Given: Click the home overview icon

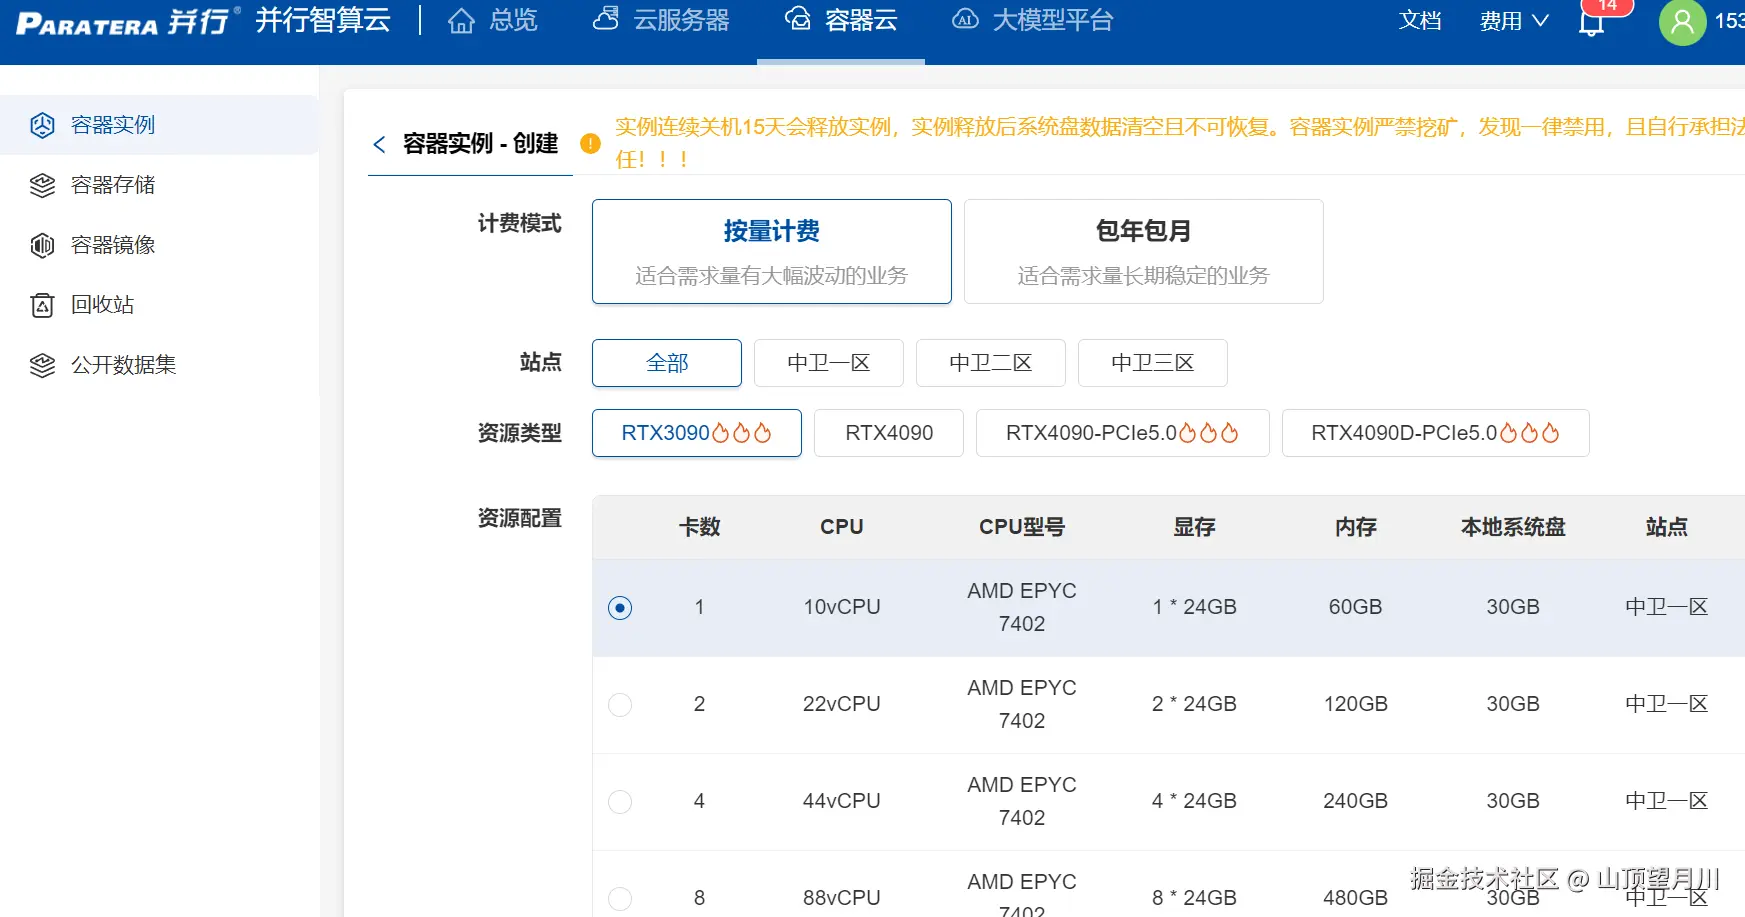Looking at the screenshot, I should (461, 21).
